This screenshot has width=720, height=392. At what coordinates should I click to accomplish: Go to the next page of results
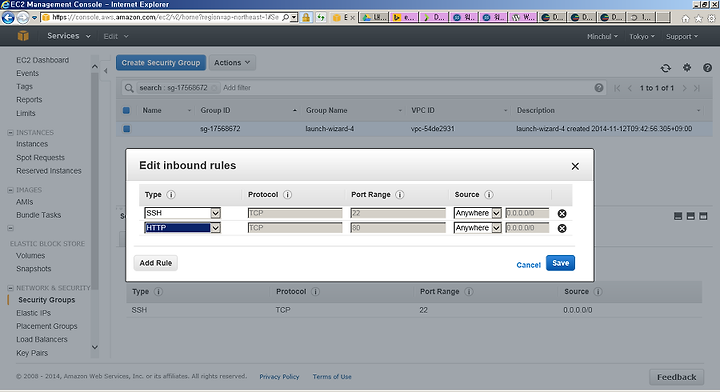(685, 88)
